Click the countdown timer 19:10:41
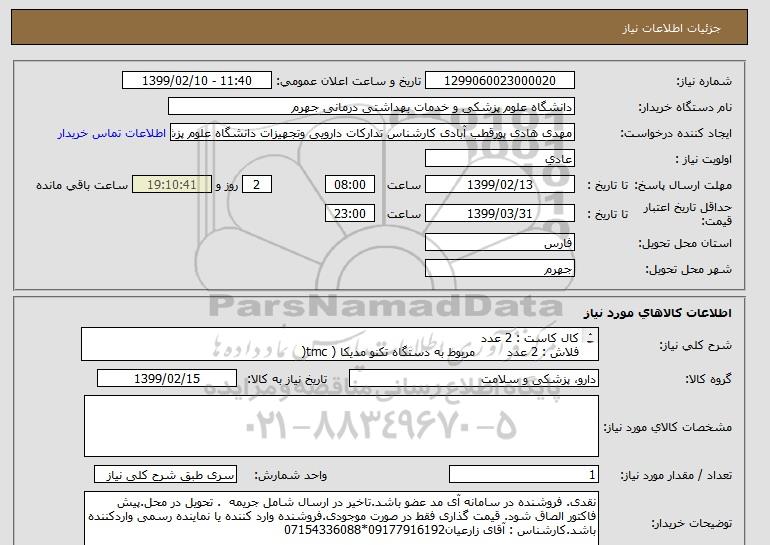Image resolution: width=770 pixels, height=545 pixels. pos(171,185)
